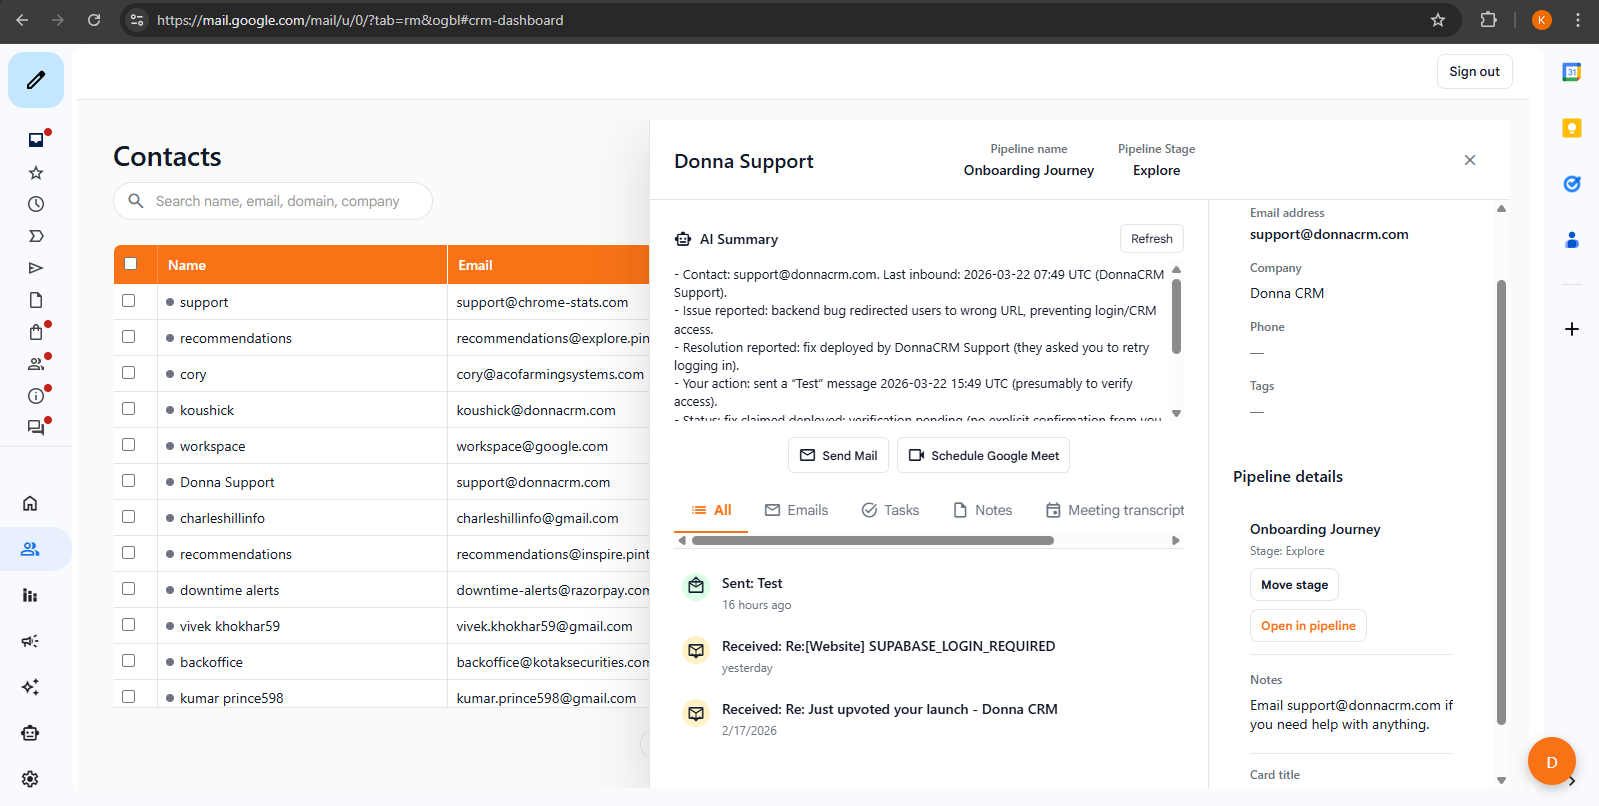Click support@donnacrm.com in Email address field

(x=1329, y=234)
